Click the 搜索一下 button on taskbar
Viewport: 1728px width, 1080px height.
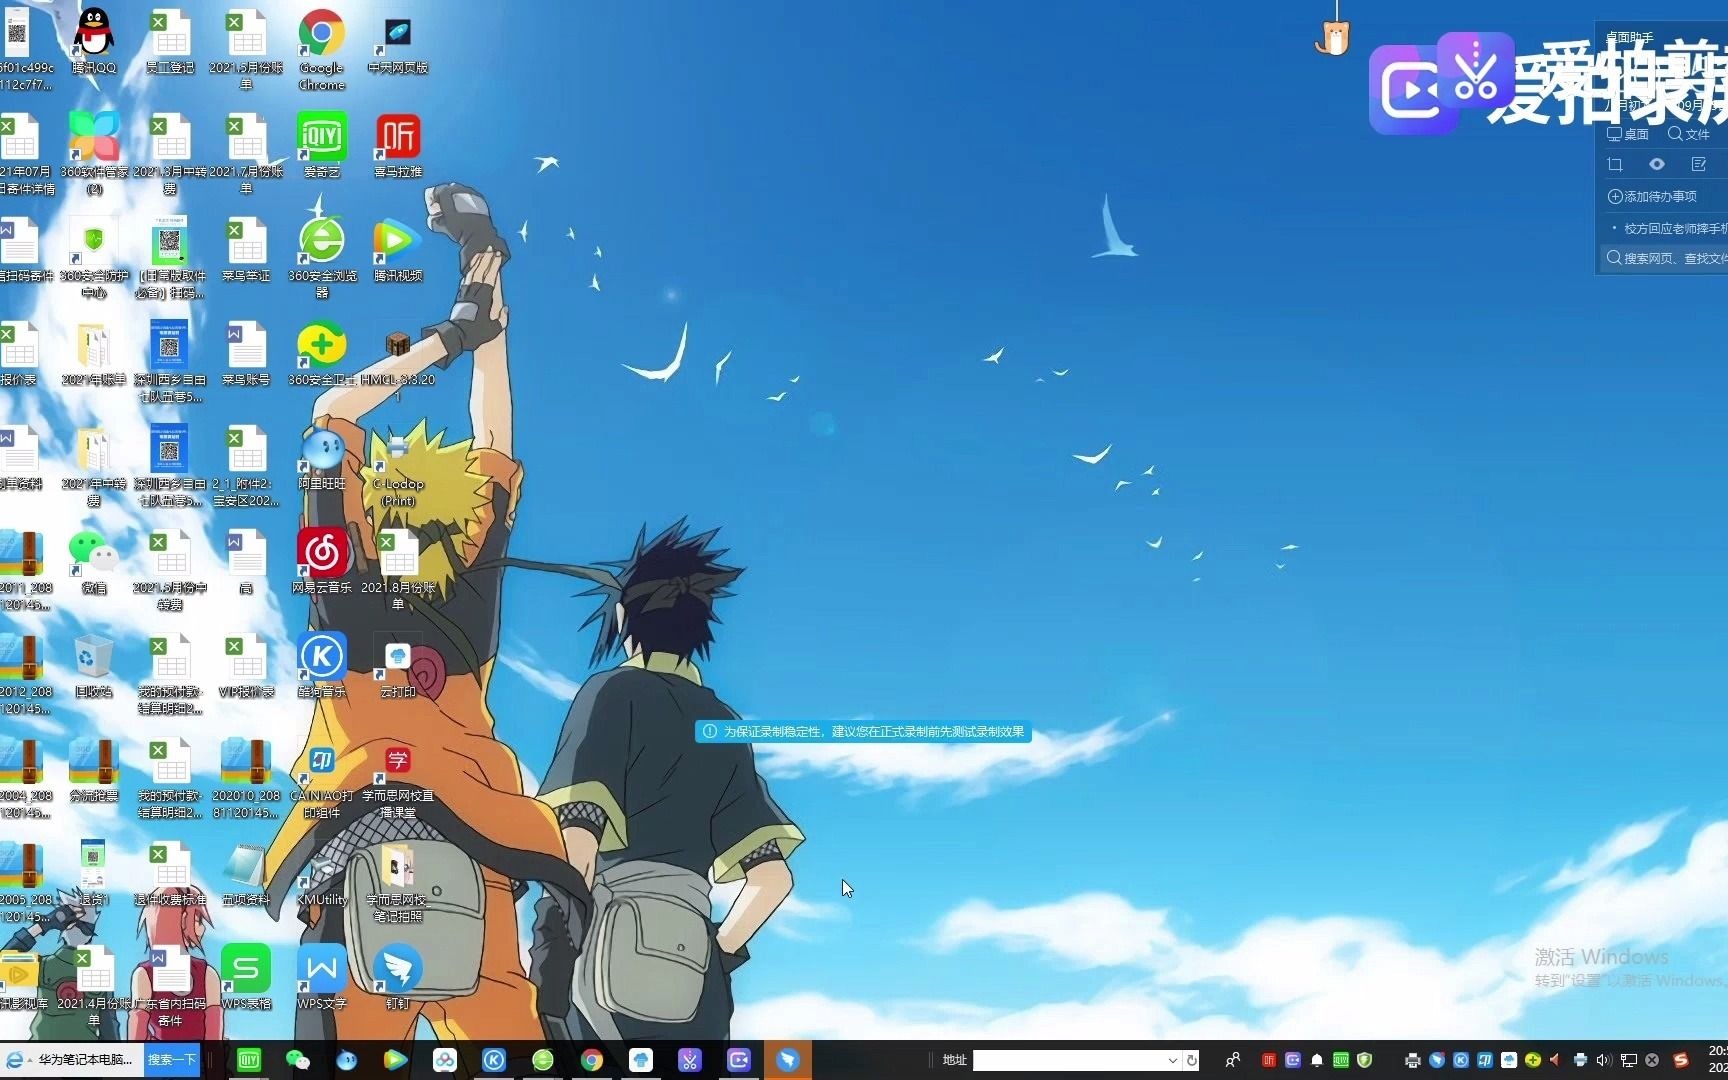172,1060
